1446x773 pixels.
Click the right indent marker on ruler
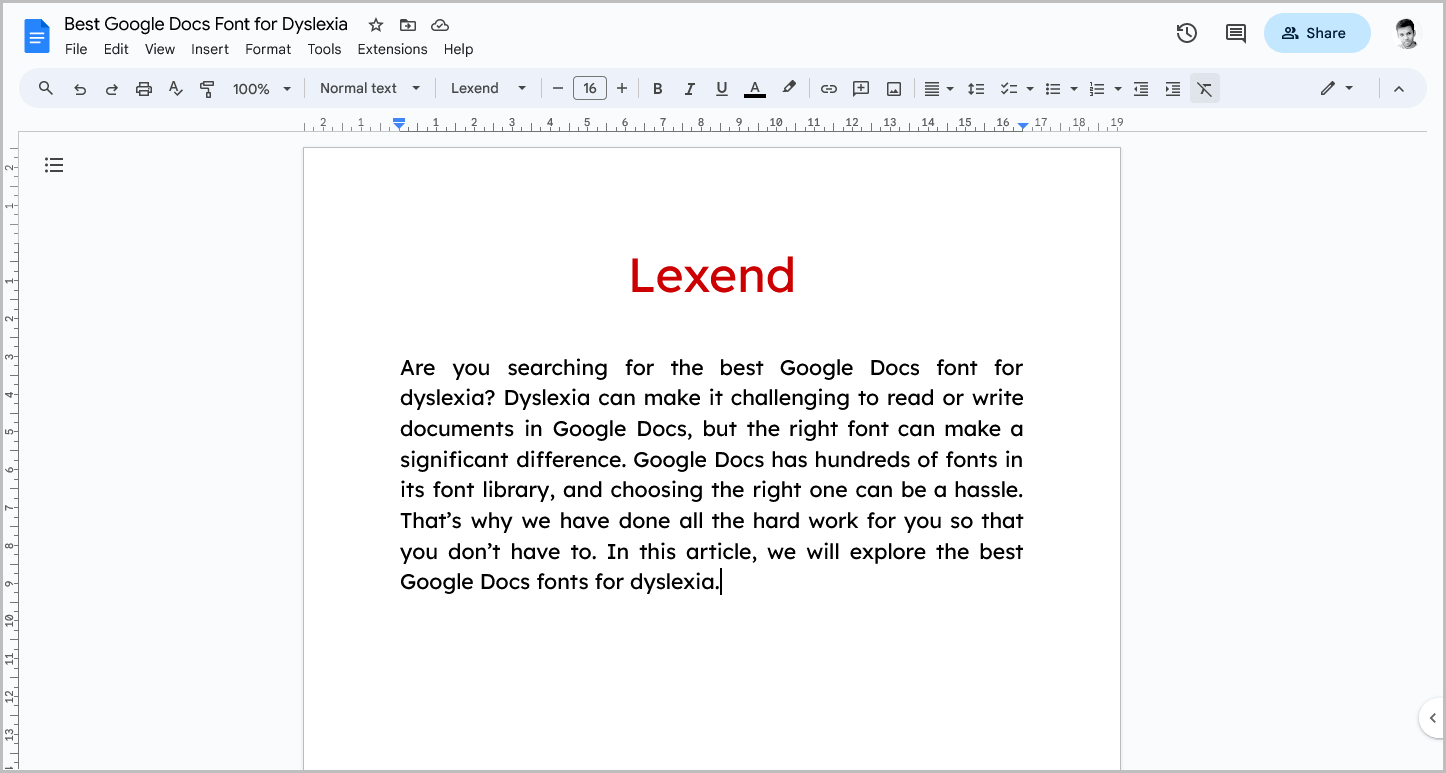click(1023, 125)
